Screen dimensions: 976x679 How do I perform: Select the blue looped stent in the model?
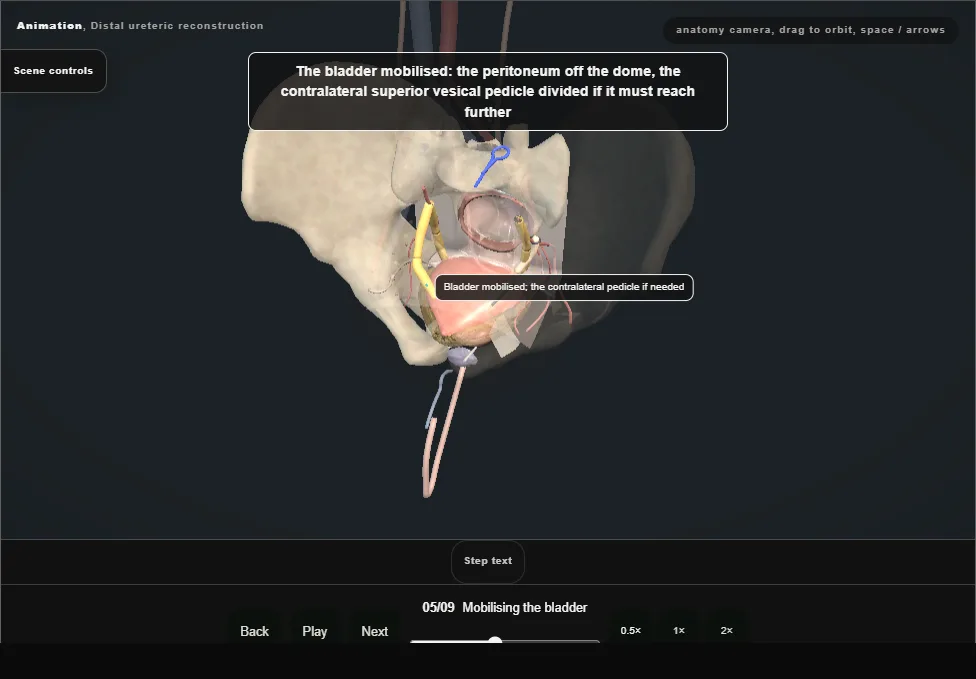(492, 165)
